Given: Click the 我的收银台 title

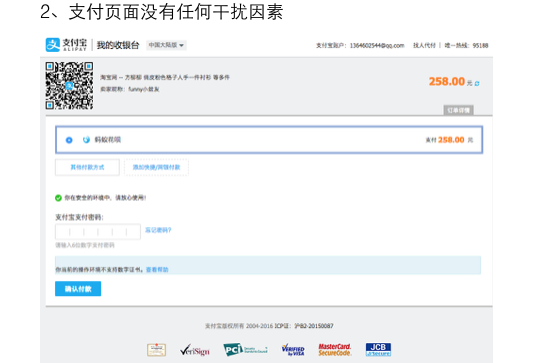Looking at the screenshot, I should (118, 45).
